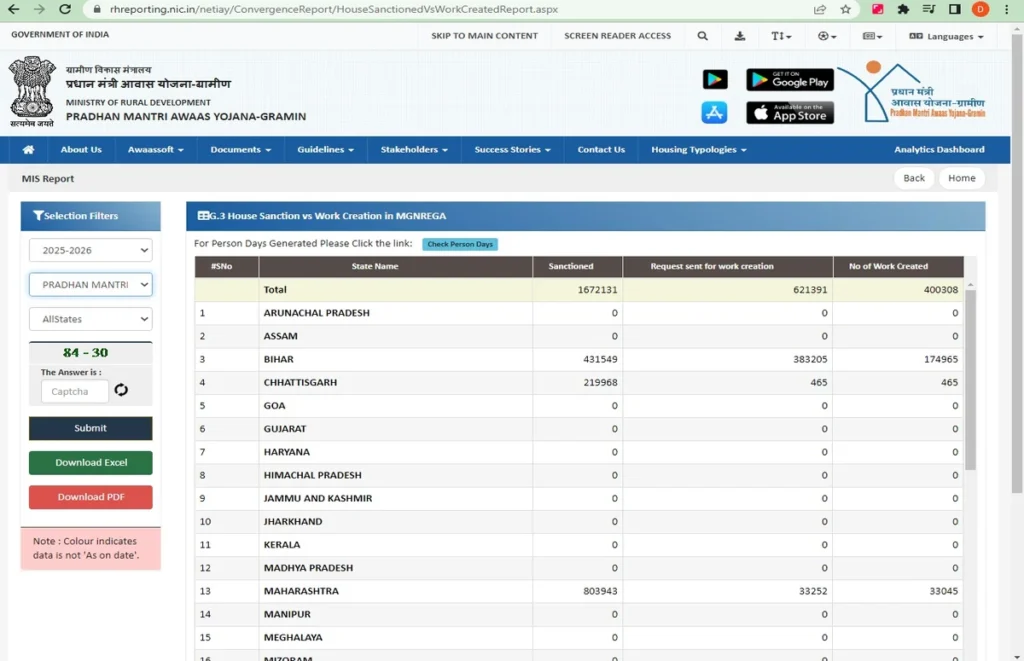Click the download icon in top bar
The height and width of the screenshot is (661, 1024).
coord(740,36)
